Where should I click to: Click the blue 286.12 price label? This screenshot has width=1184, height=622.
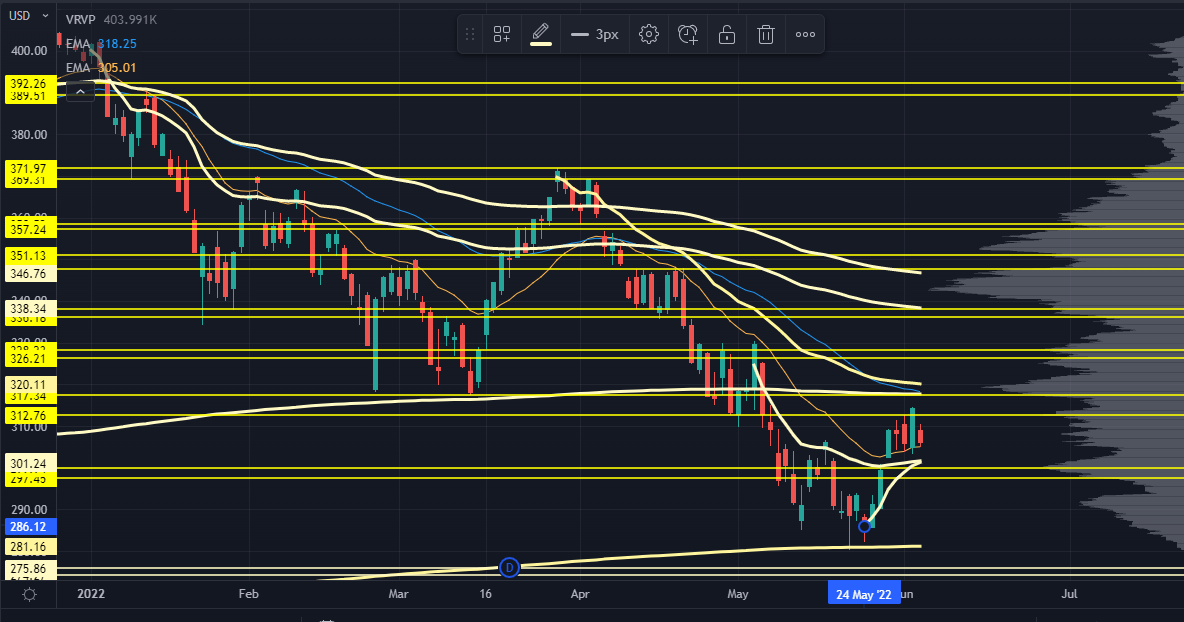[29, 527]
